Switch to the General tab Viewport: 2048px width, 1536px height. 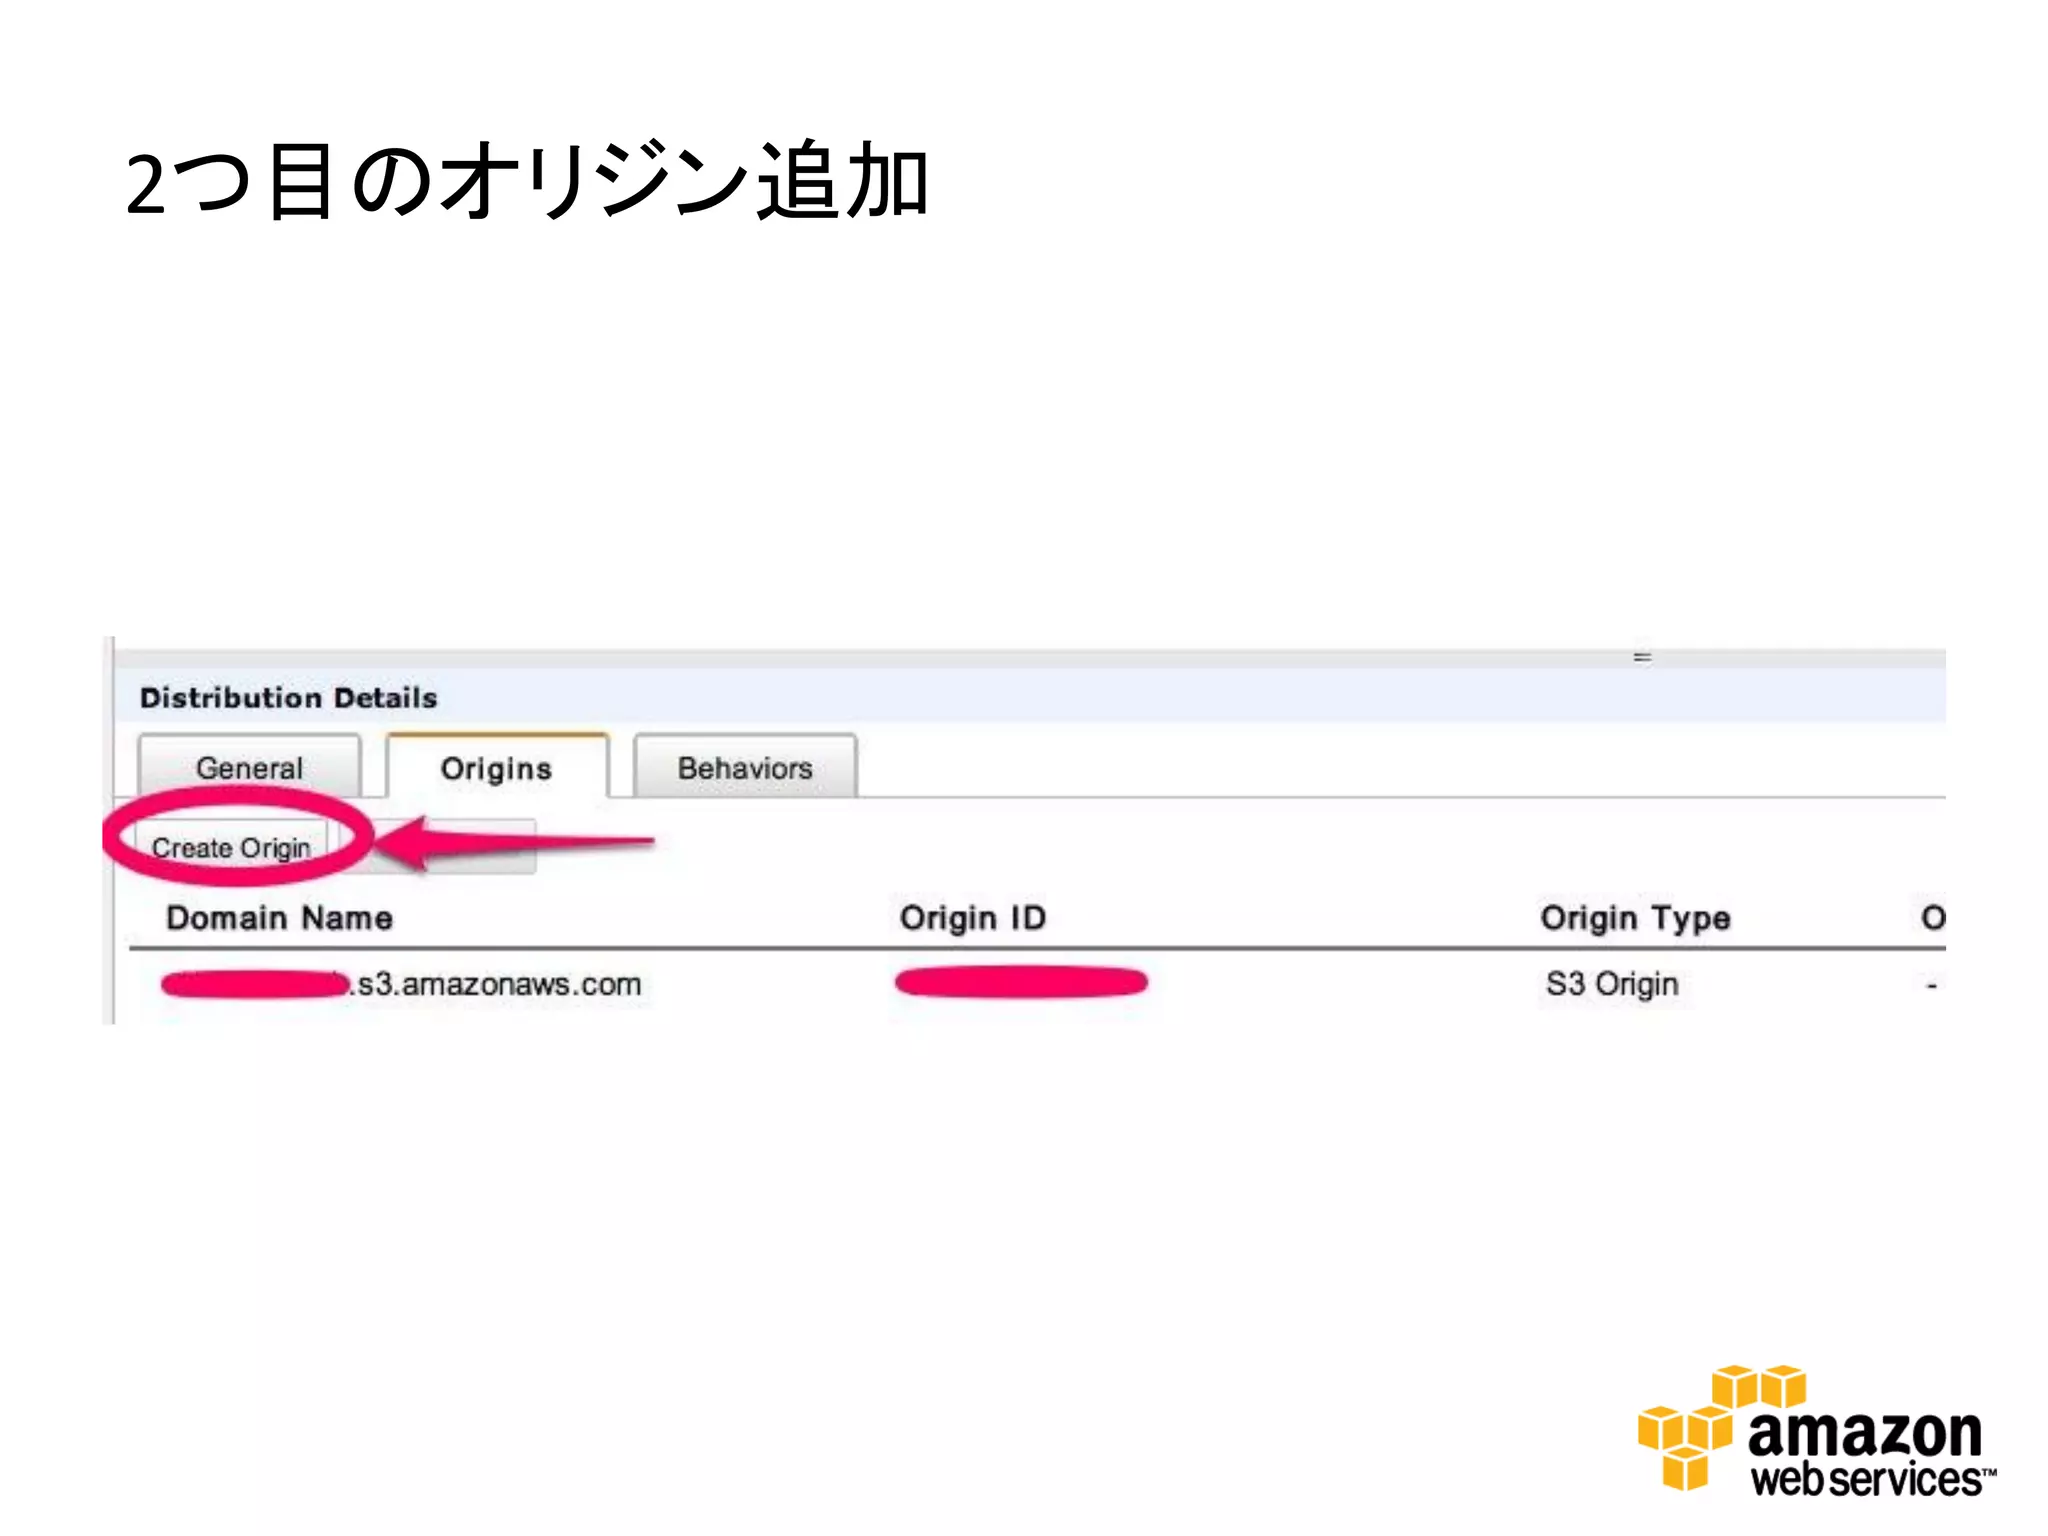249,767
